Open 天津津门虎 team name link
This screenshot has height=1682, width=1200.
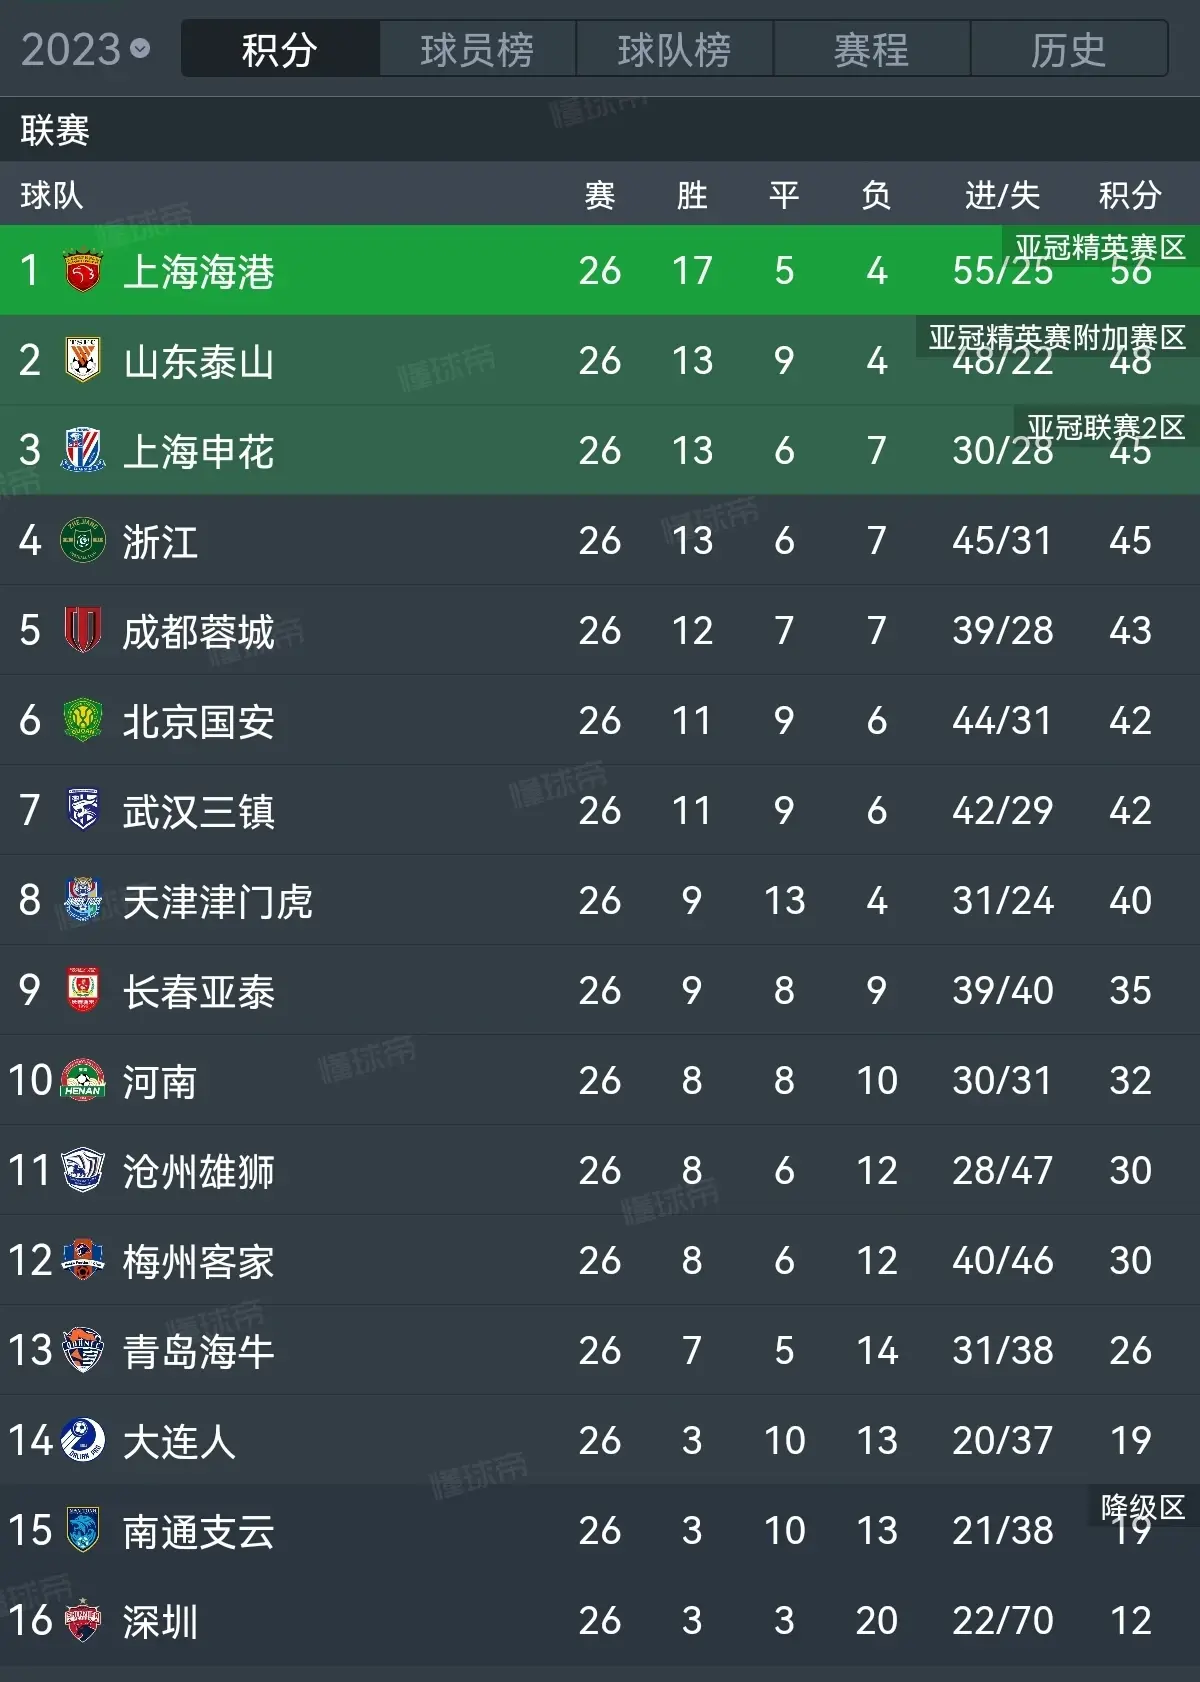coord(218,901)
